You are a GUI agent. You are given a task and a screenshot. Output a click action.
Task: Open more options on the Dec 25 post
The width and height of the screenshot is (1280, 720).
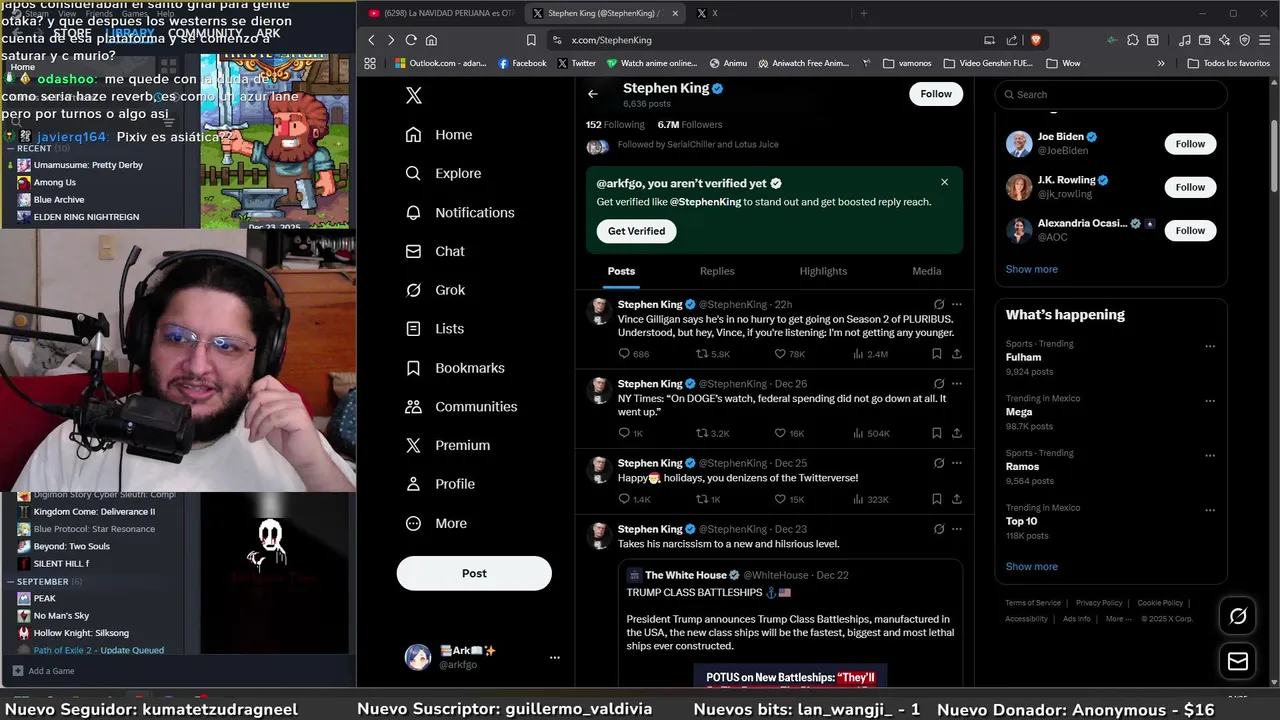(957, 463)
